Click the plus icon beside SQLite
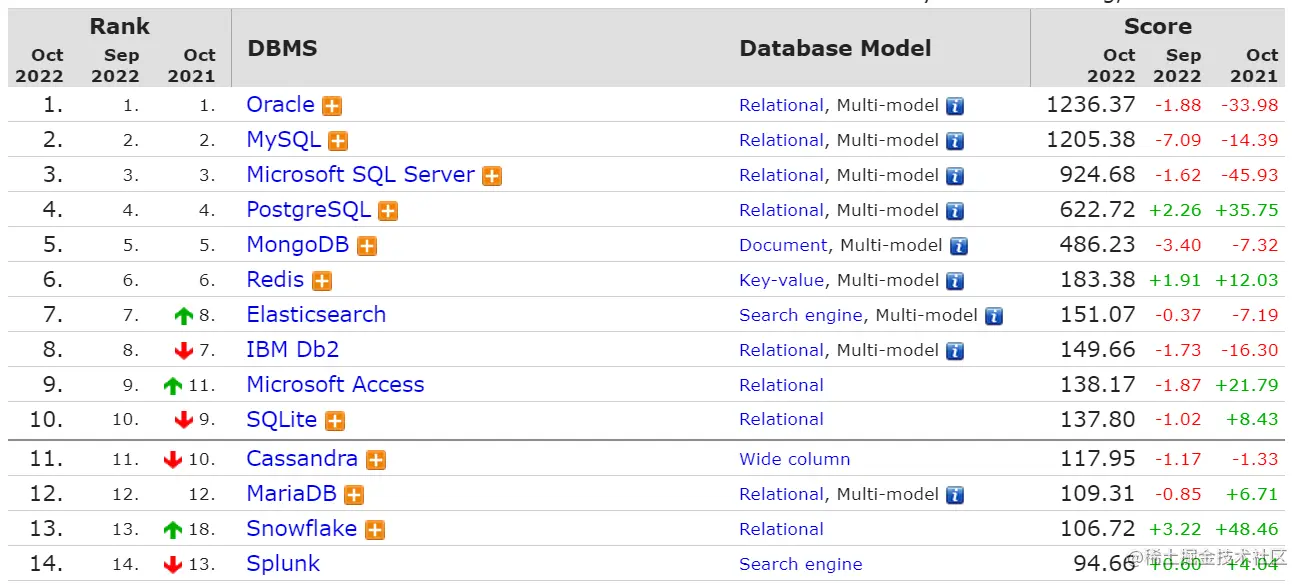The height and width of the screenshot is (586, 1306). pos(335,421)
